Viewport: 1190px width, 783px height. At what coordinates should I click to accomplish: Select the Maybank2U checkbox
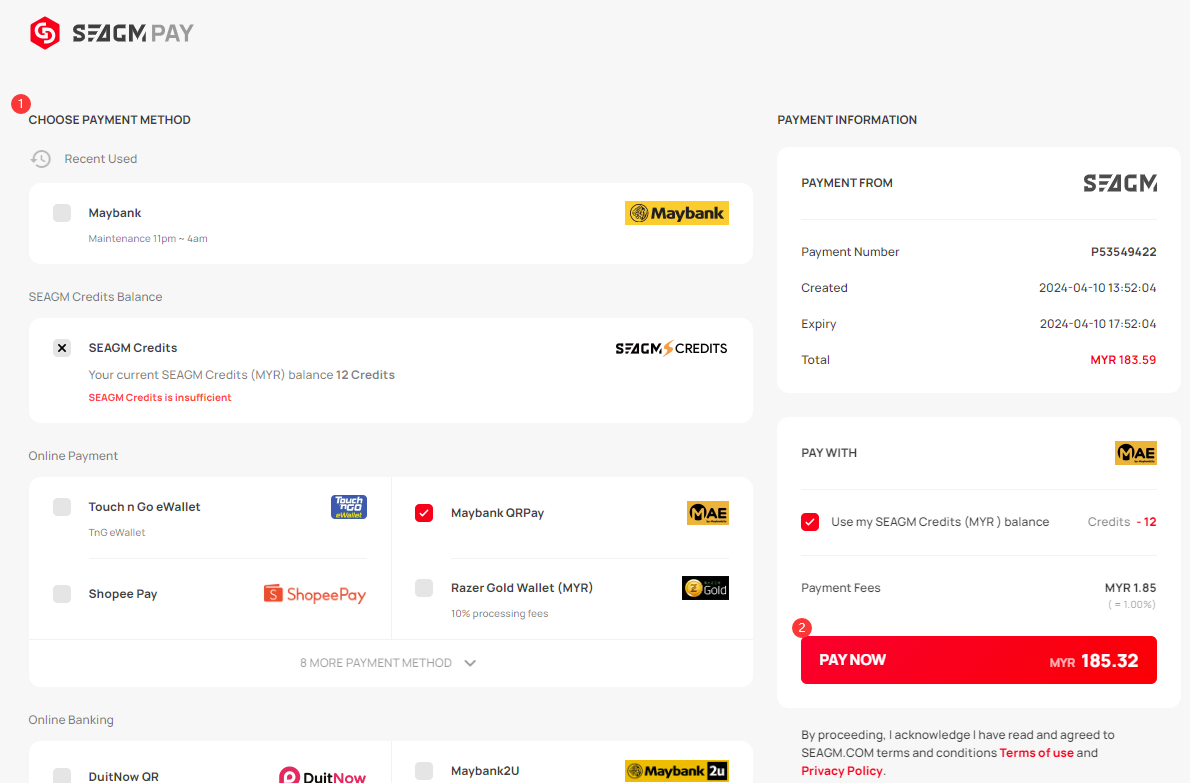(424, 771)
